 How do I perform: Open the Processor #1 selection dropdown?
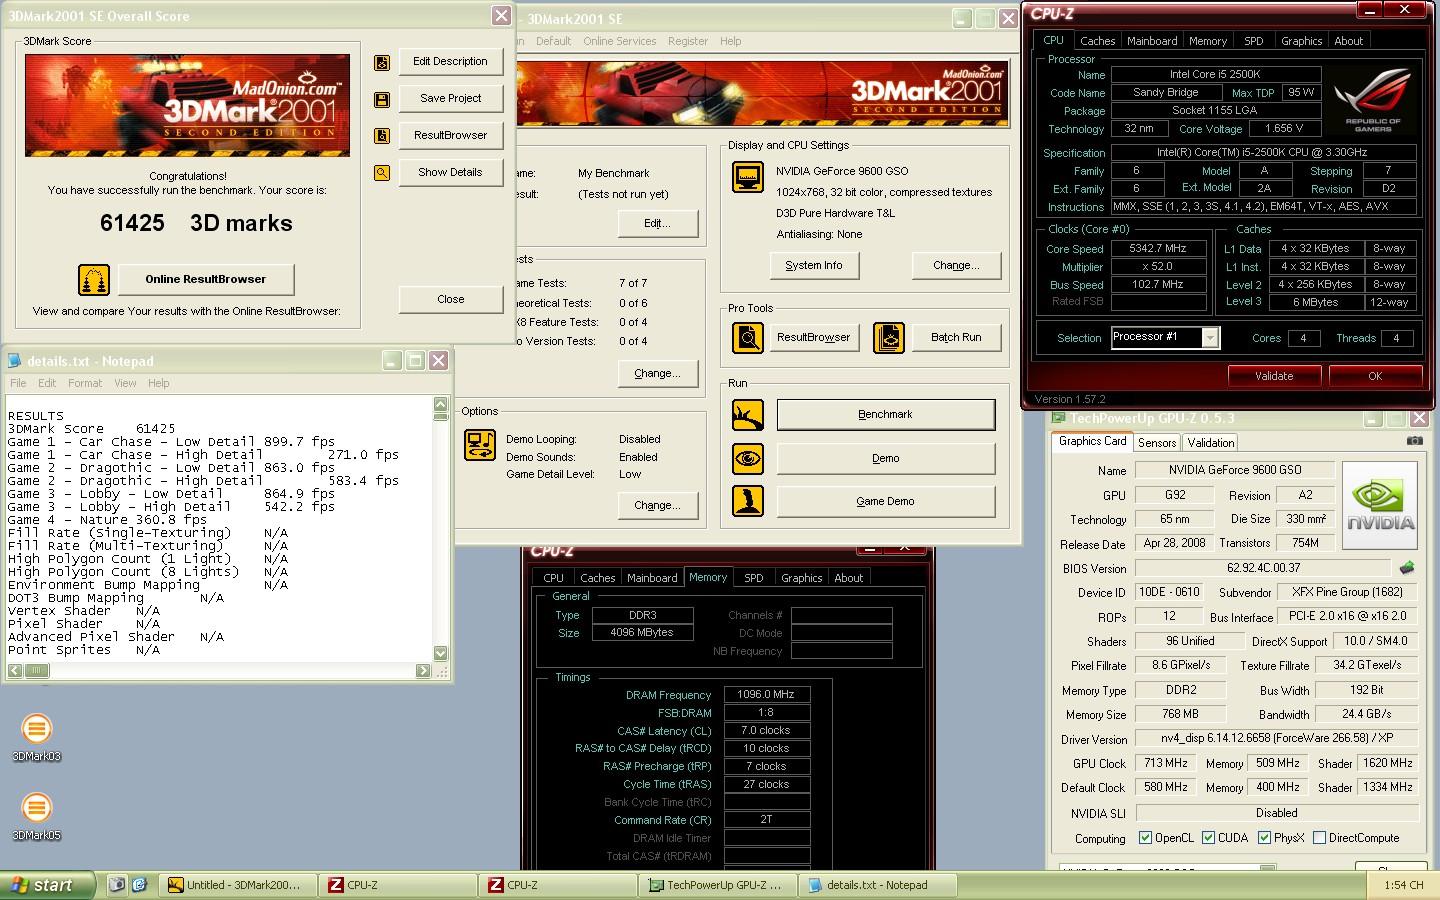[x=1210, y=338]
